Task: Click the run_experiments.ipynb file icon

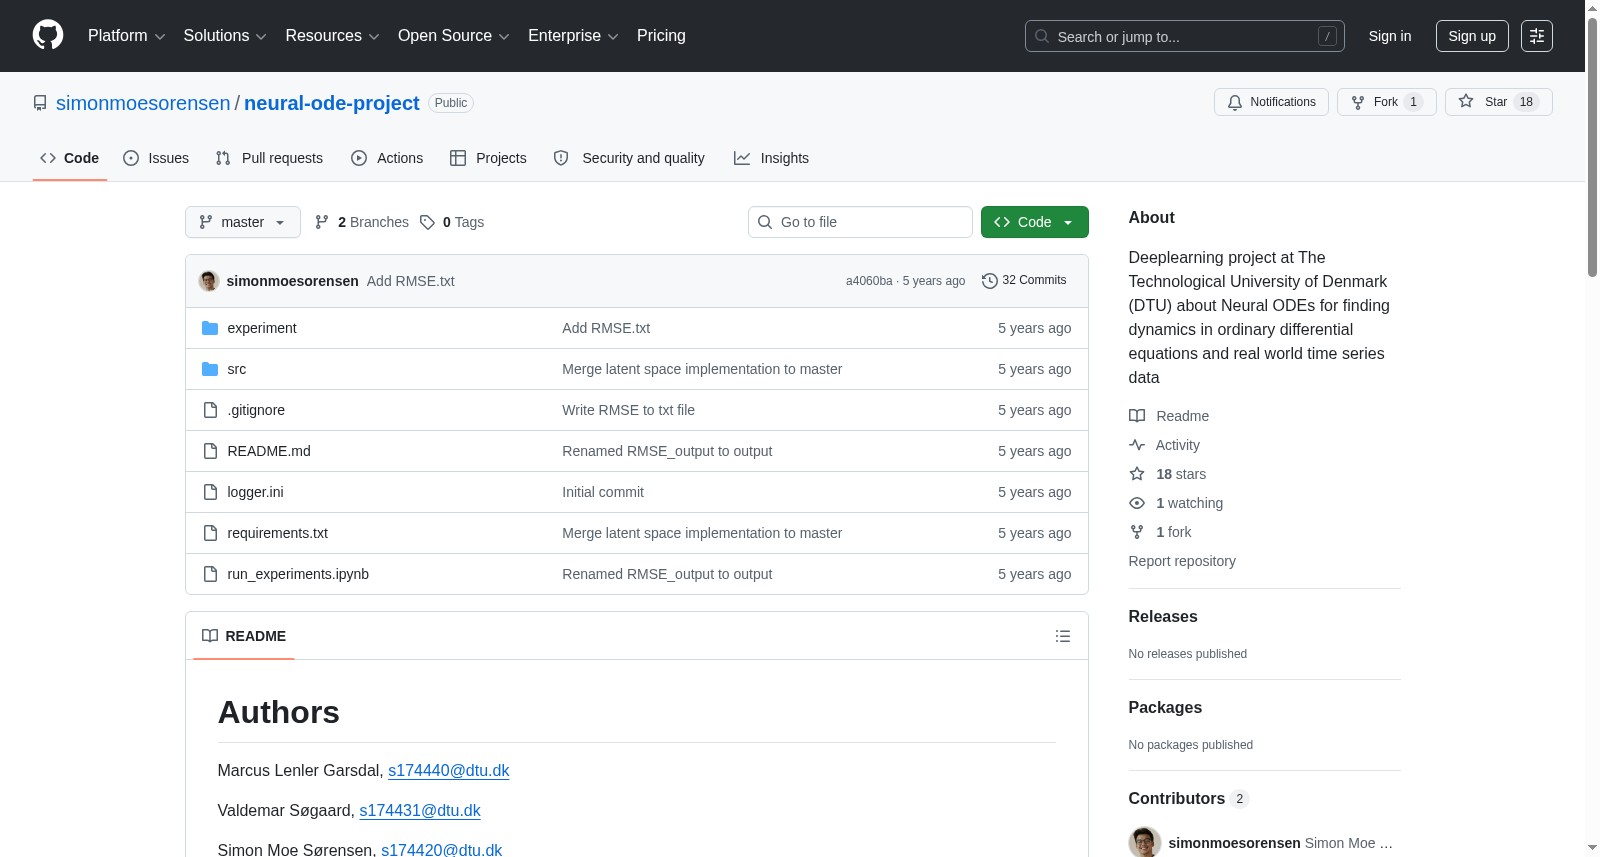Action: [210, 574]
